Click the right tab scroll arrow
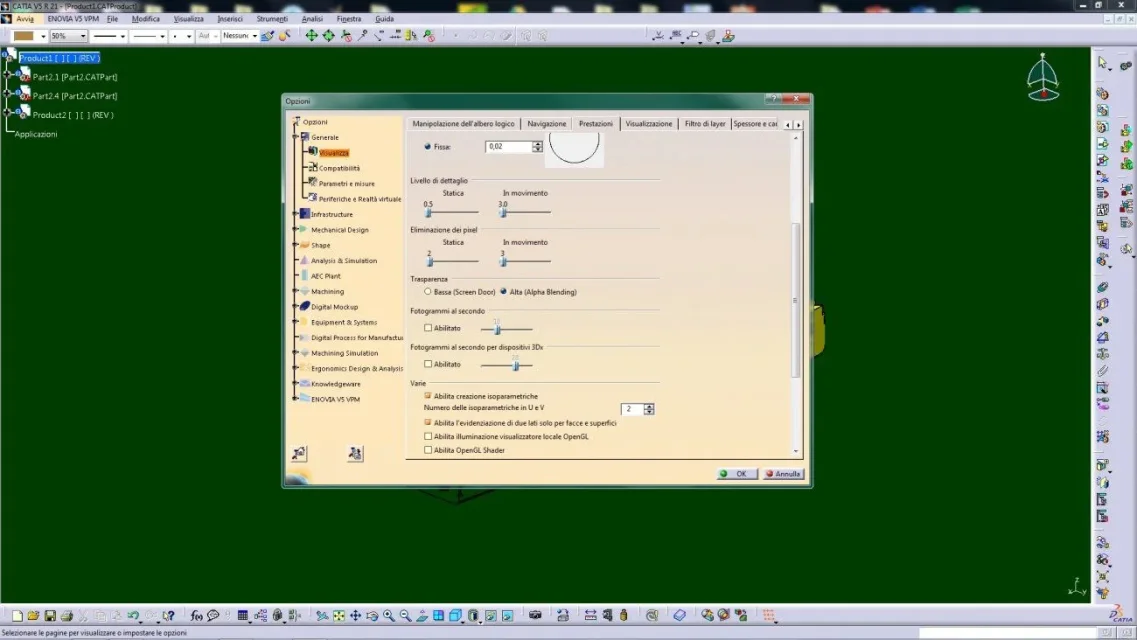 point(798,125)
